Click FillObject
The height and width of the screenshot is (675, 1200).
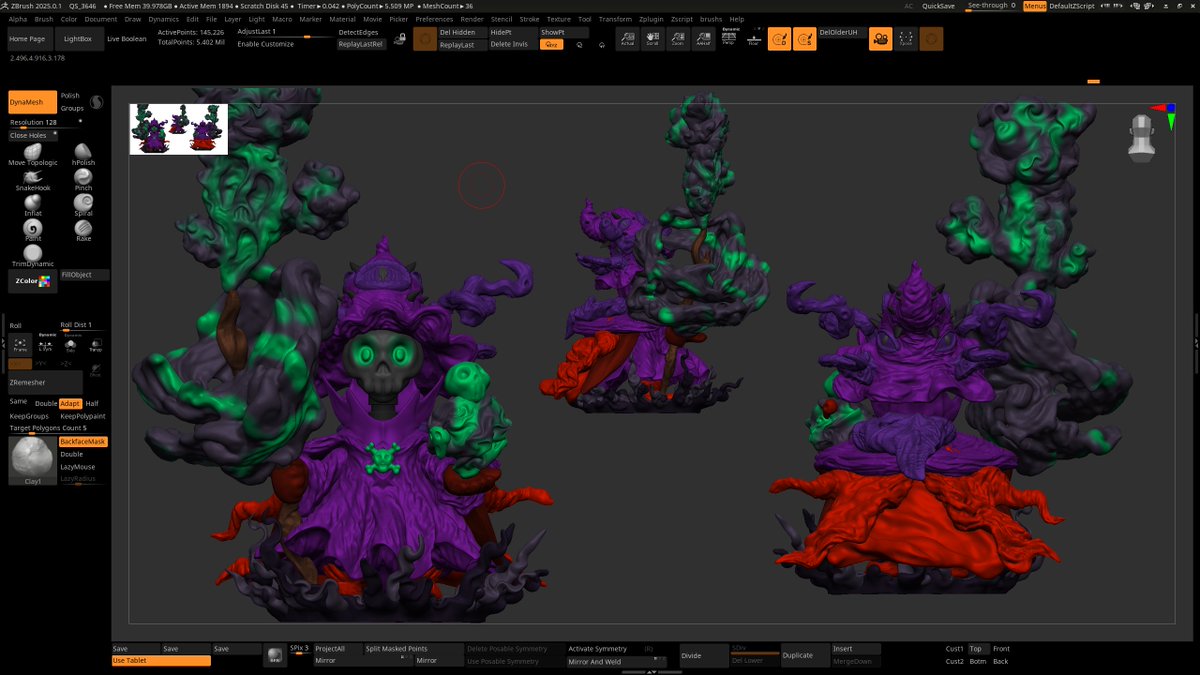pos(84,274)
